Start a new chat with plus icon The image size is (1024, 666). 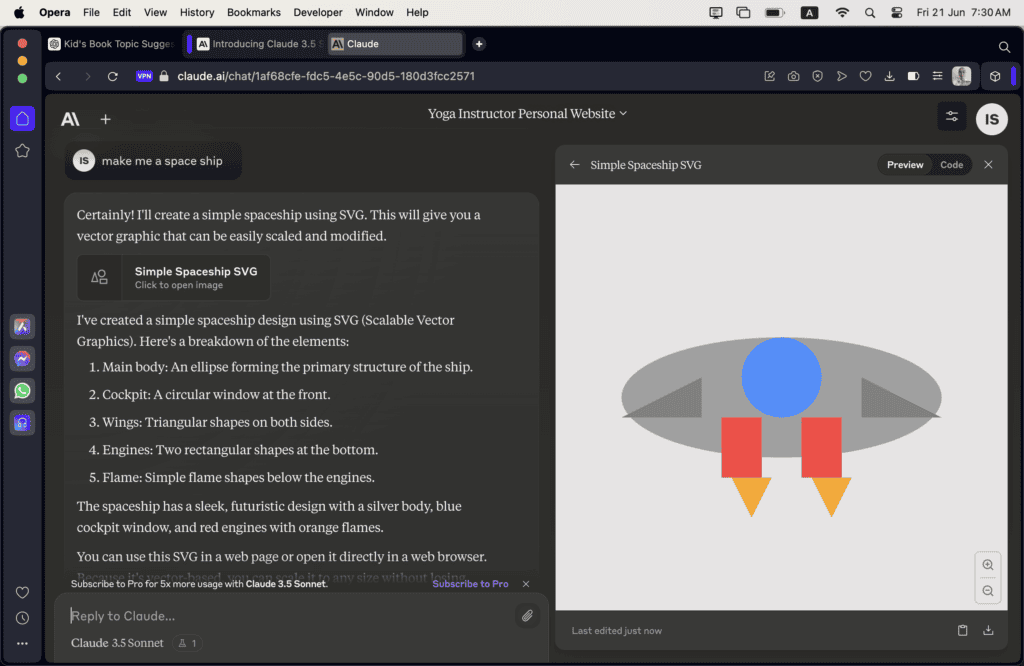[x=105, y=119]
